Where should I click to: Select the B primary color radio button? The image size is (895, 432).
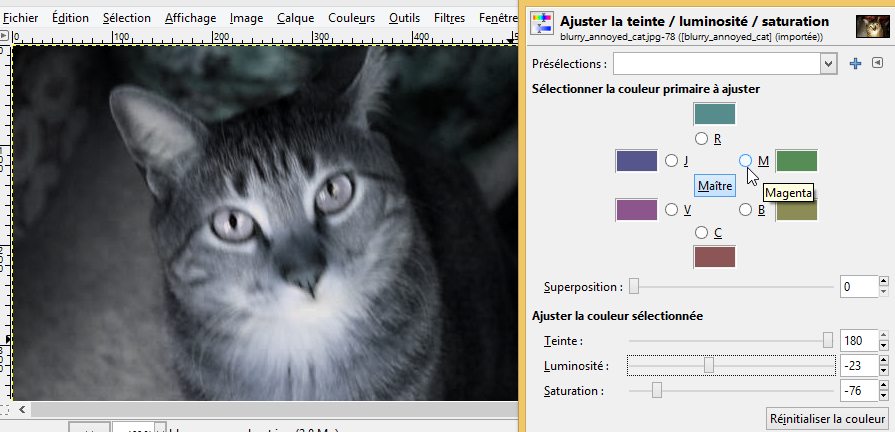tap(745, 210)
